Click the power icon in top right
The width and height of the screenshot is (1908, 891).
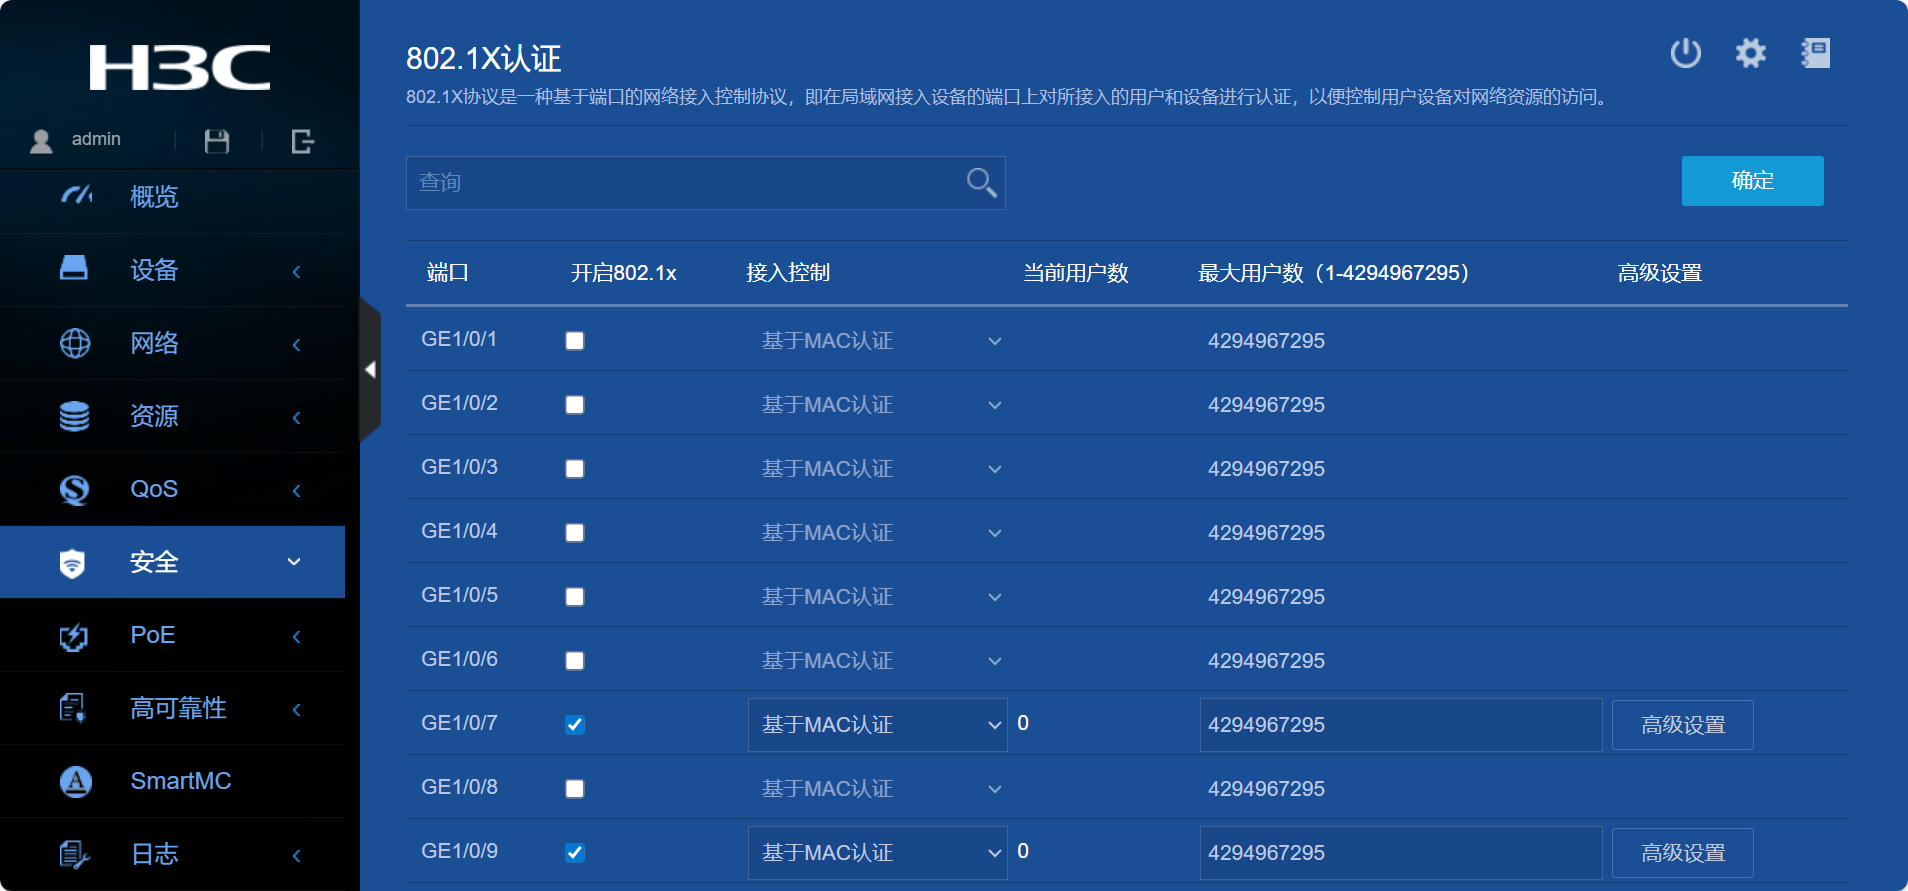pyautogui.click(x=1685, y=53)
